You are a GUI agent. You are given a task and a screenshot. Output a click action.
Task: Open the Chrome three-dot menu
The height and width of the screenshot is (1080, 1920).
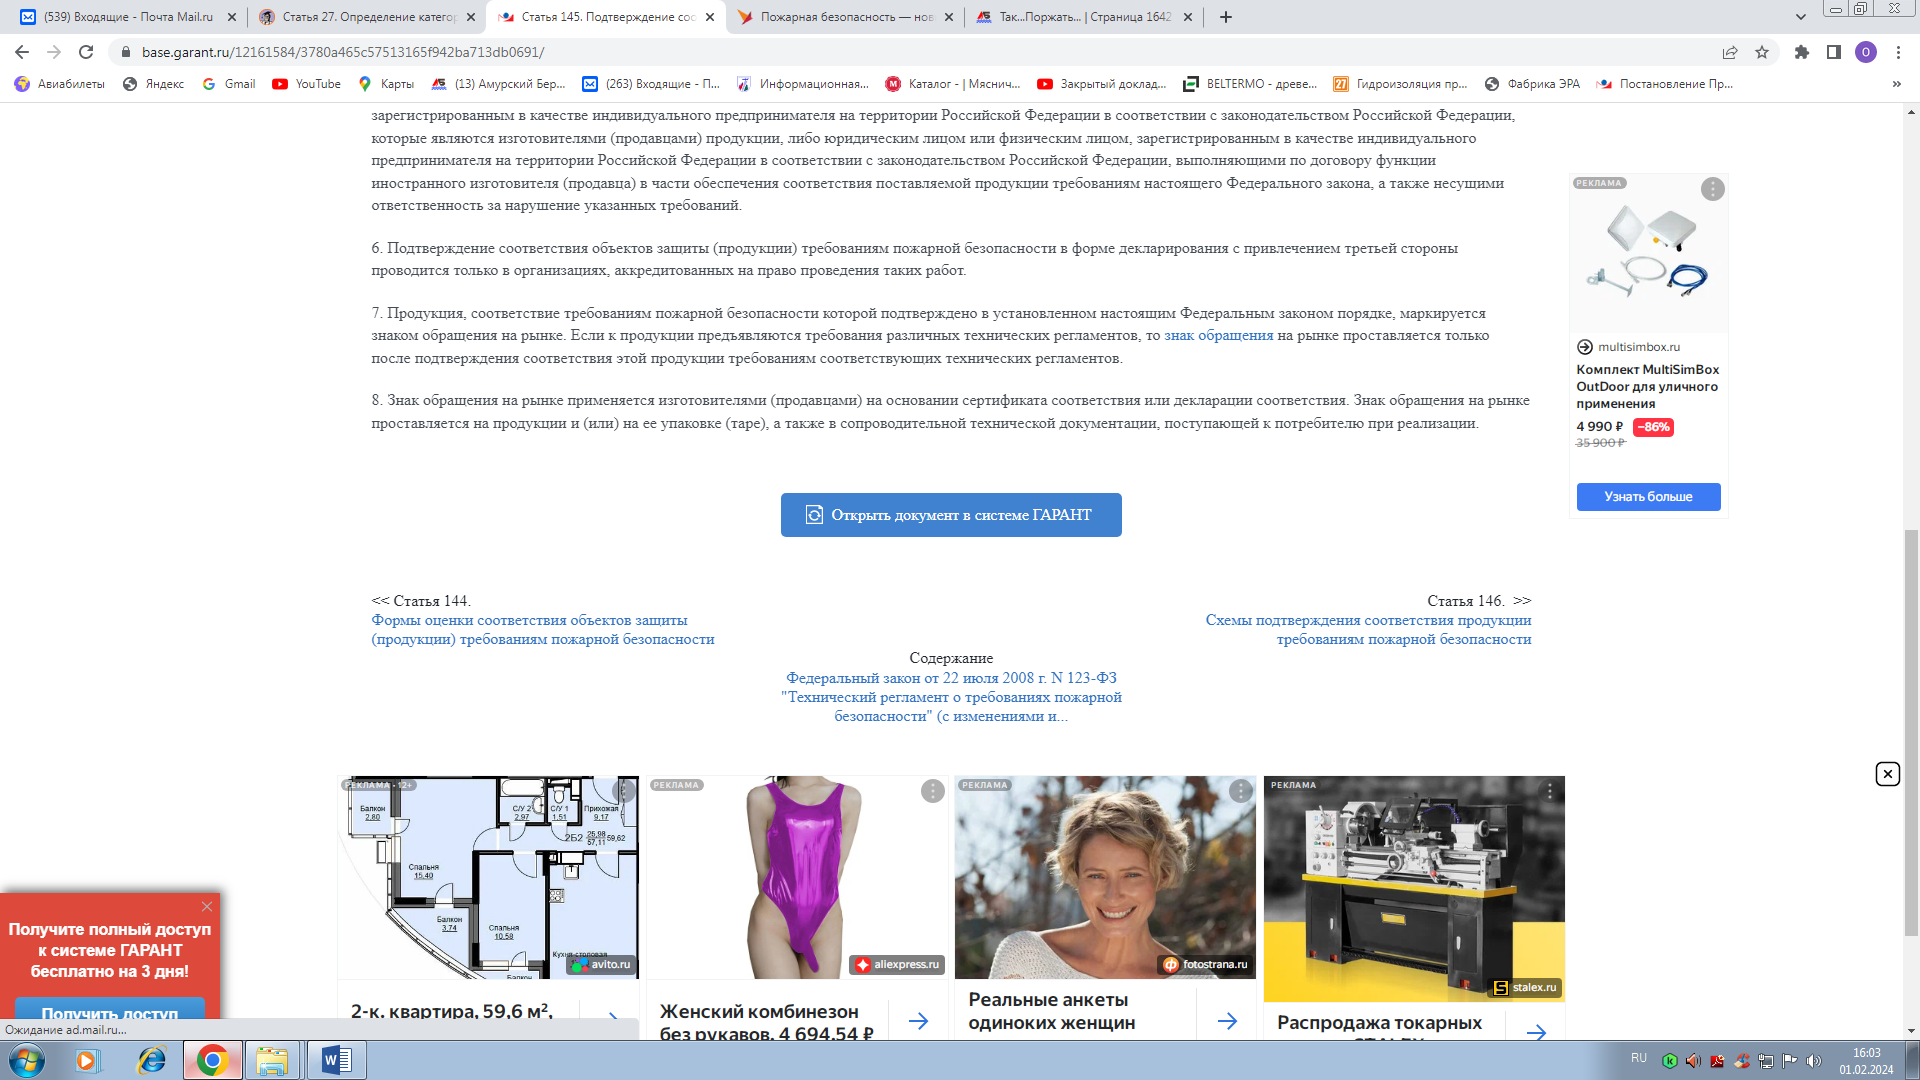tap(1898, 52)
